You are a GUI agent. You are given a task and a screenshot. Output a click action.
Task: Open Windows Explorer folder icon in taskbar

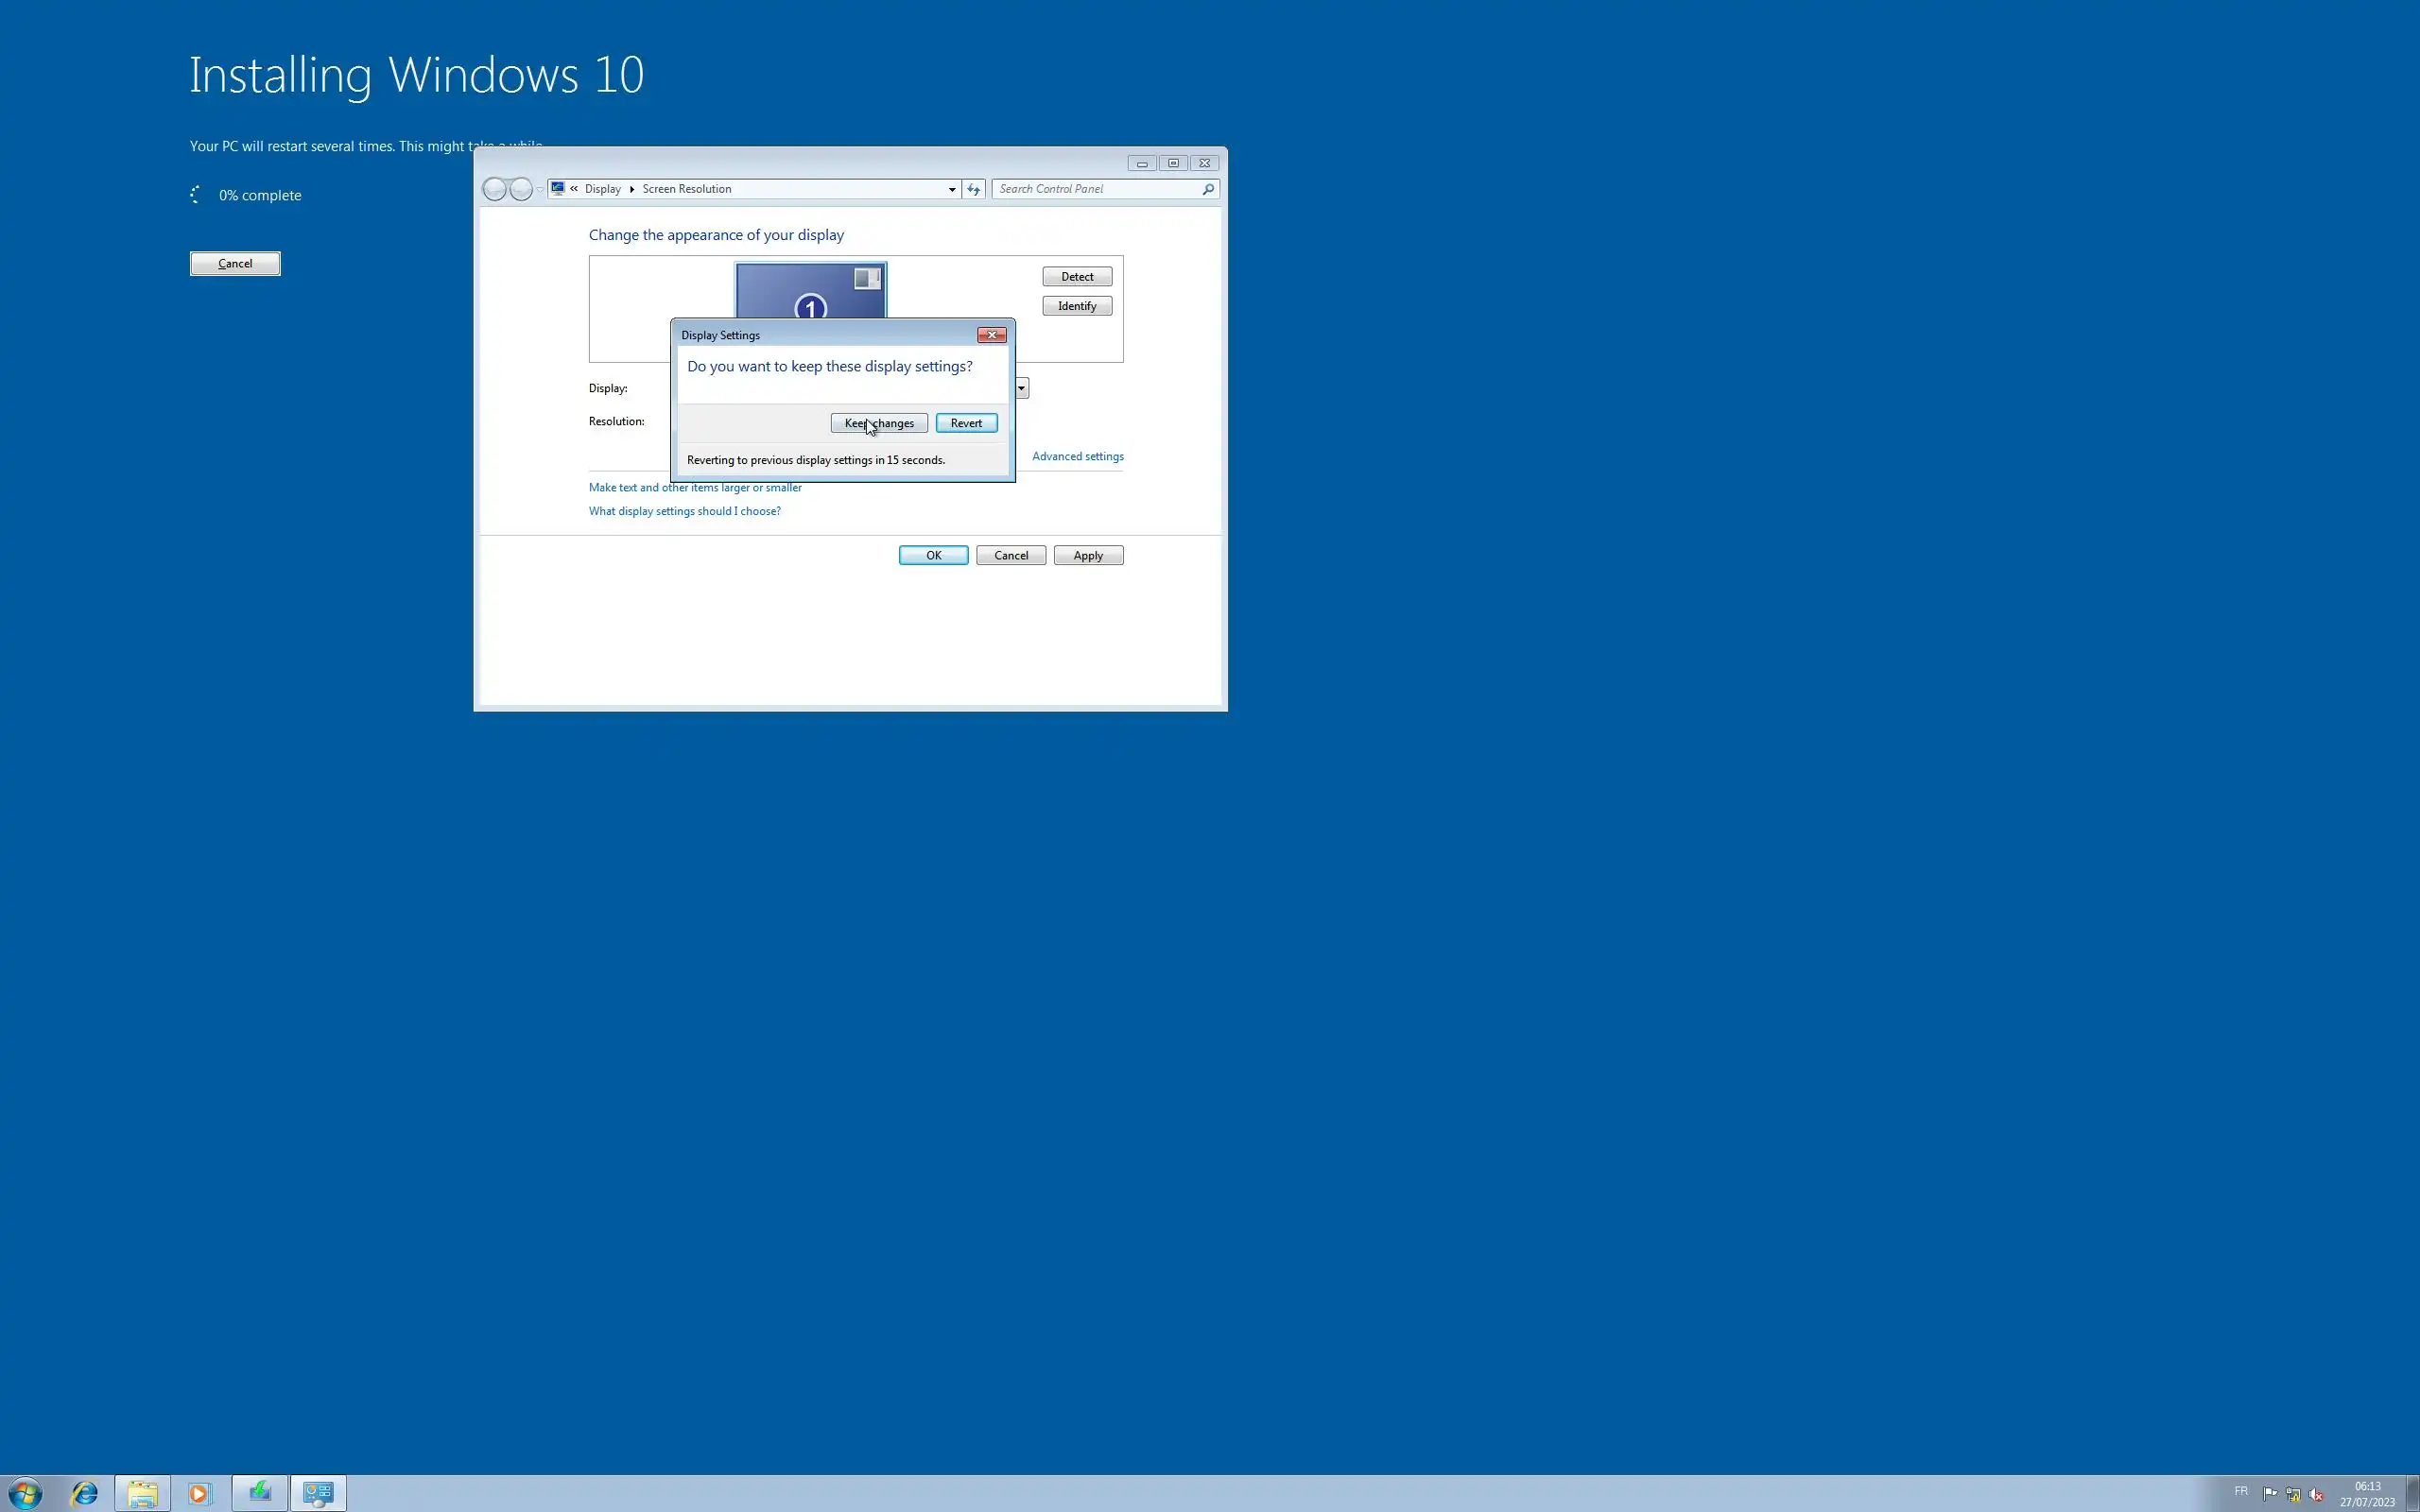click(x=142, y=1493)
